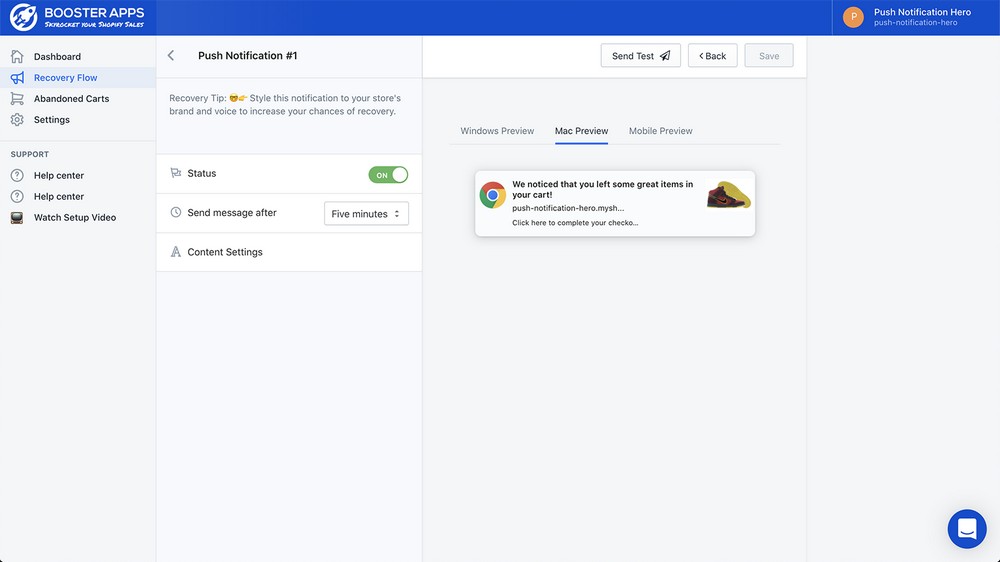
Task: Open Watch Setup Video link
Action: [75, 217]
